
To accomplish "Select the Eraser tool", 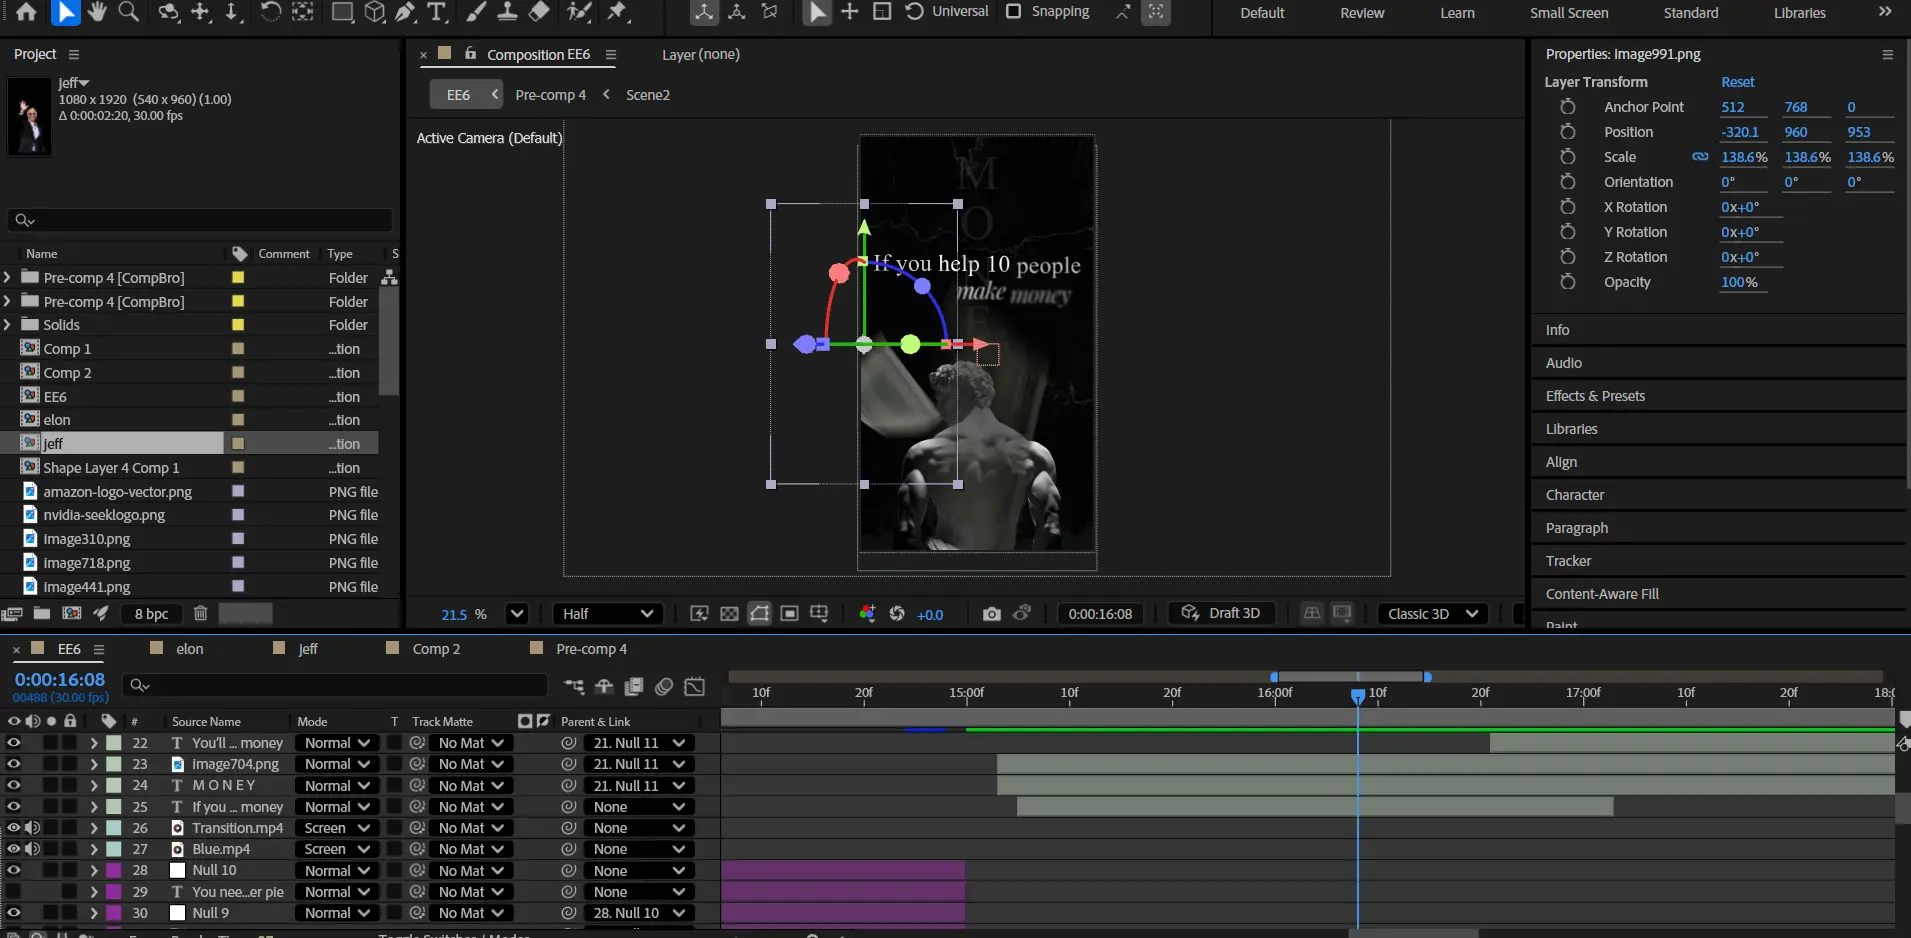I will click(x=539, y=12).
